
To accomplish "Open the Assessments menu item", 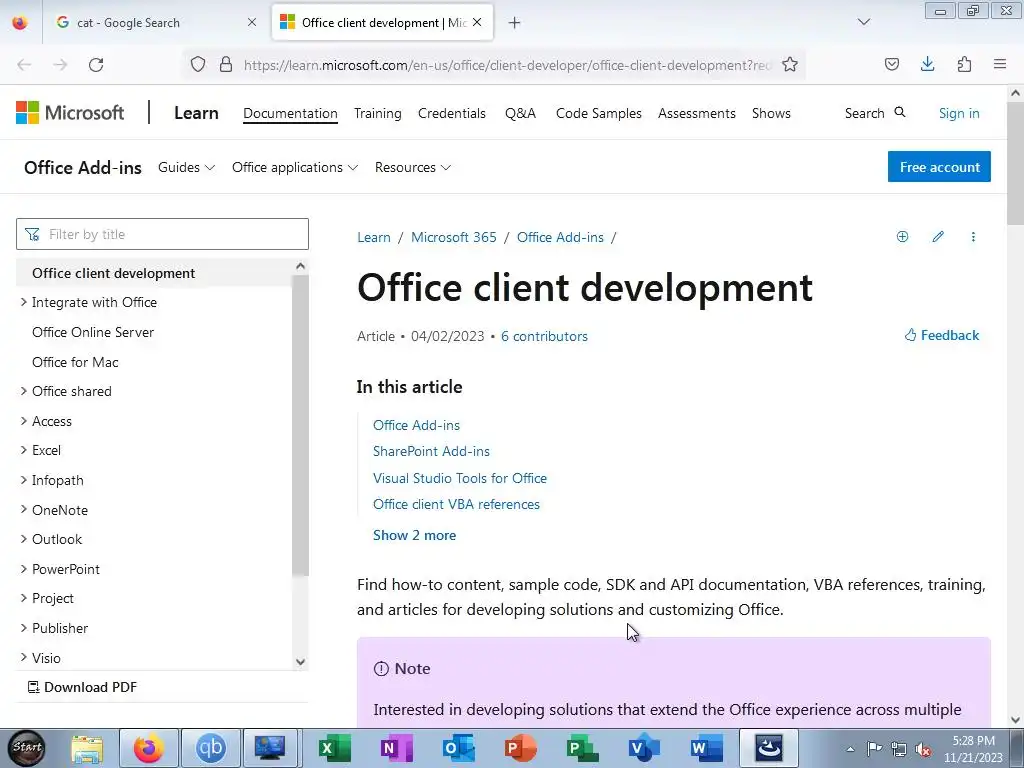I will 697,113.
